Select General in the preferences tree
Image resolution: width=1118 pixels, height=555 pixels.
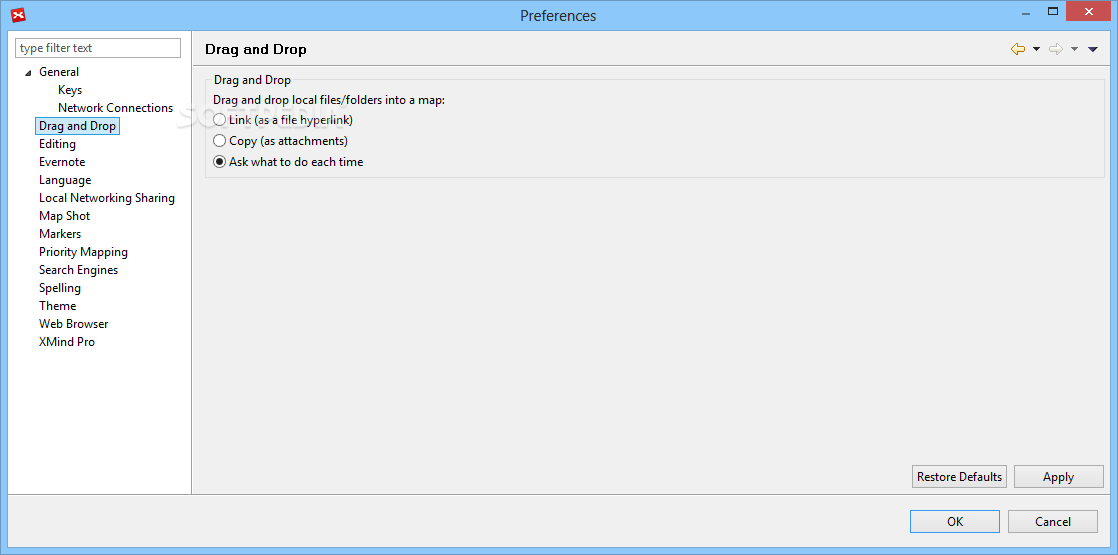[x=59, y=72]
